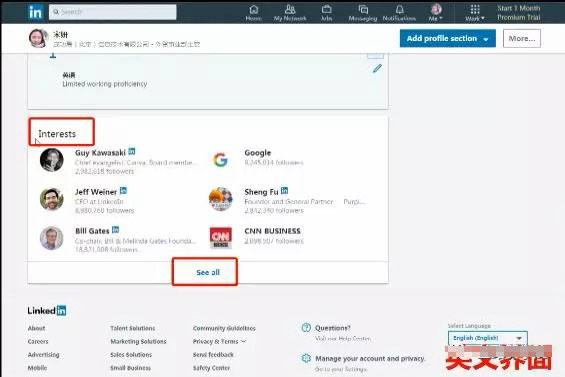The image size is (565, 377).
Task: Focus the Search input field
Action: (112, 12)
